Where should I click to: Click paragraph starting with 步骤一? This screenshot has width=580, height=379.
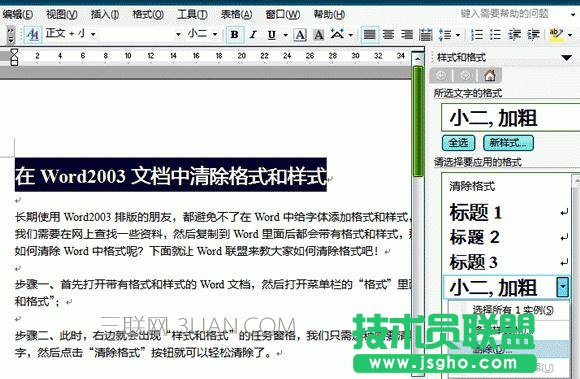point(213,293)
